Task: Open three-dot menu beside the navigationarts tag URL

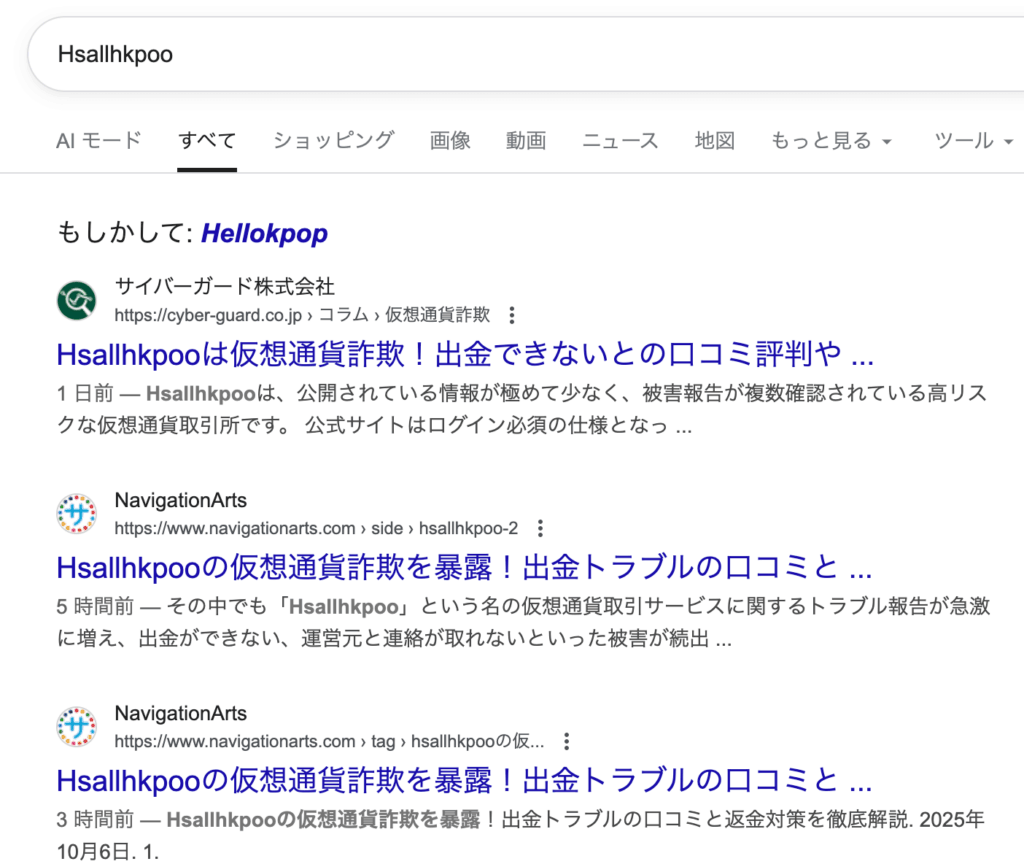Action: (x=566, y=742)
